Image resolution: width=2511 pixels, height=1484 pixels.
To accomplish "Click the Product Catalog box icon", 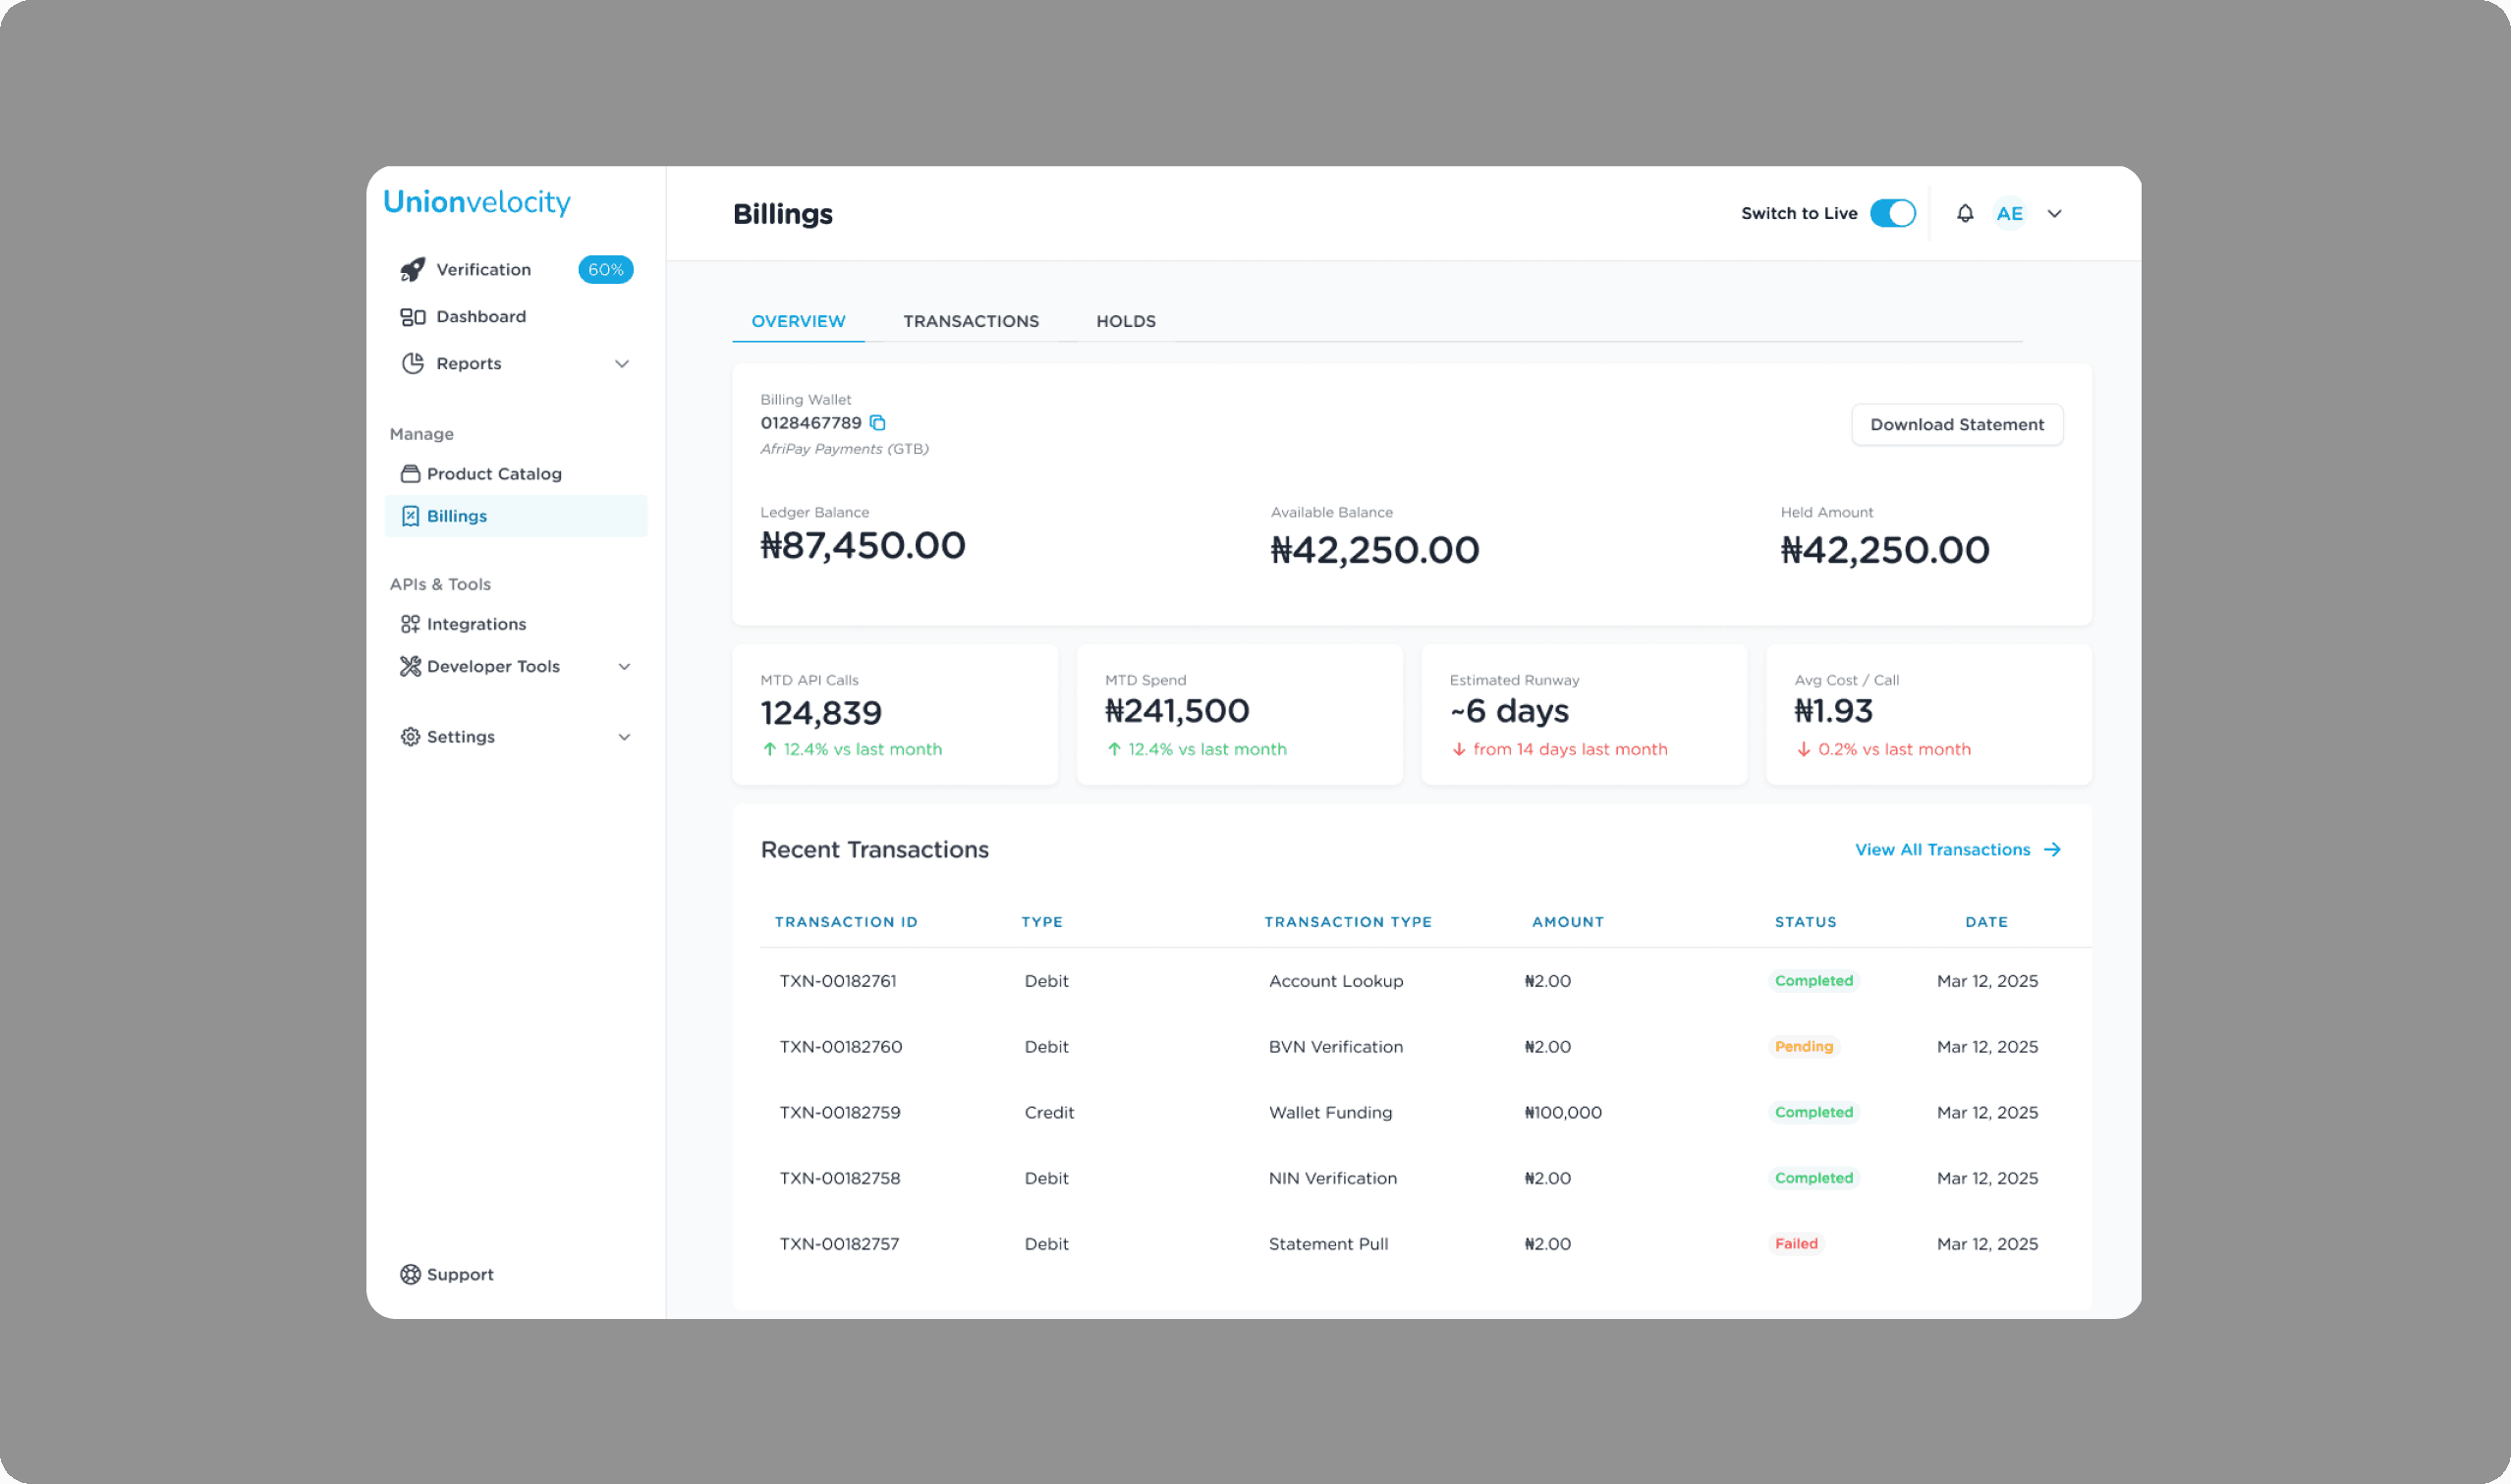I will (410, 474).
